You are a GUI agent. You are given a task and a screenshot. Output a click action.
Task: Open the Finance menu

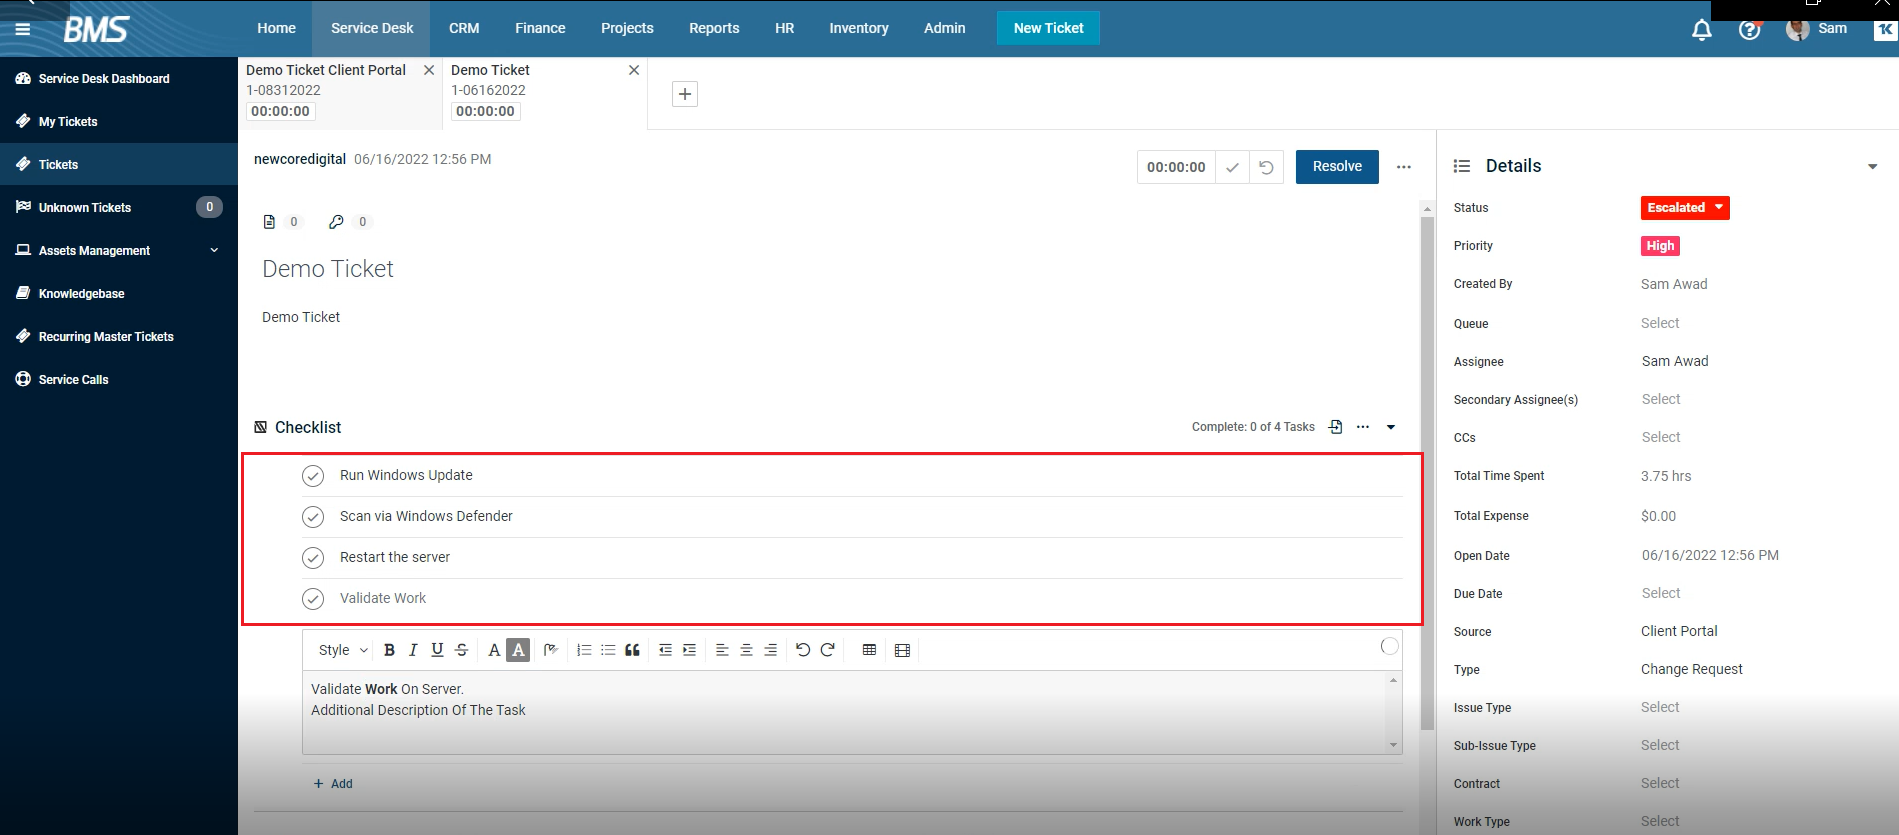pyautogui.click(x=540, y=28)
